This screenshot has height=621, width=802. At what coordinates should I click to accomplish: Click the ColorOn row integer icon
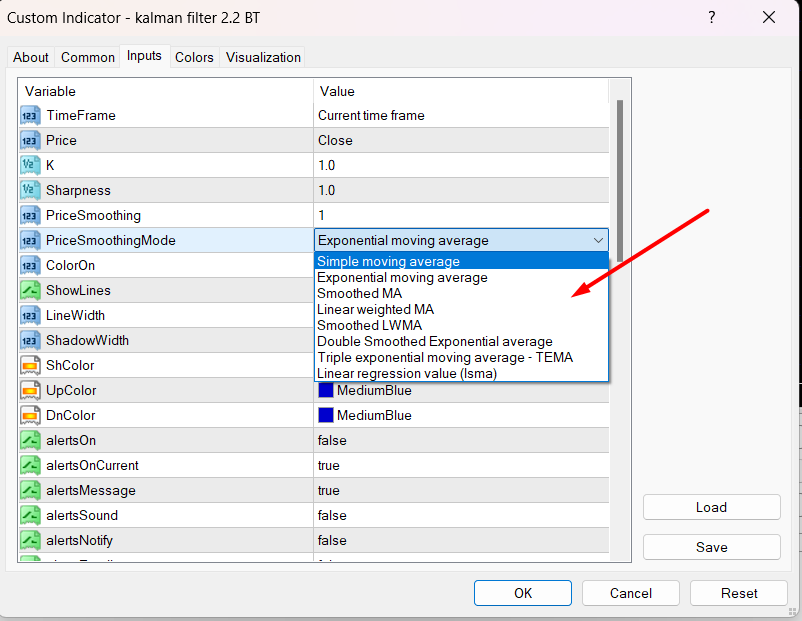point(30,265)
